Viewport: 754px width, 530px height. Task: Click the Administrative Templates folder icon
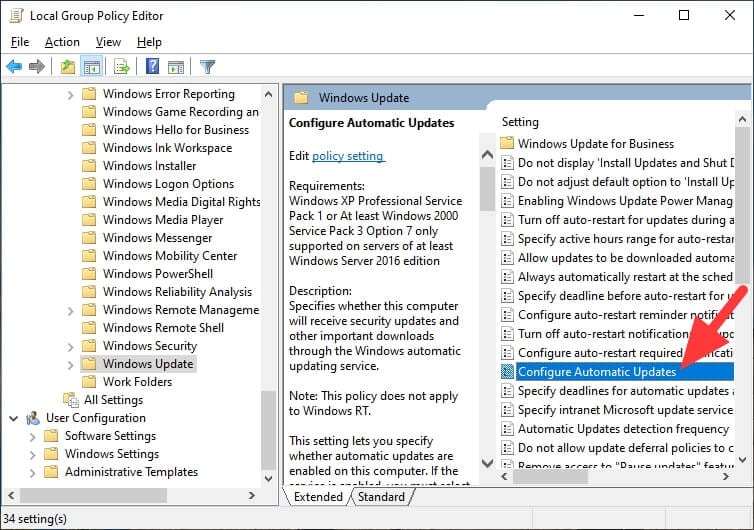51,472
